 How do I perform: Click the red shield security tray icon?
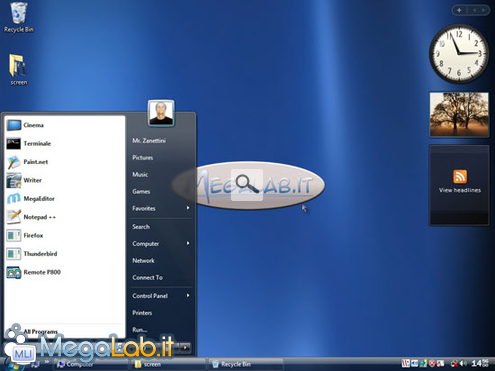[x=432, y=363]
